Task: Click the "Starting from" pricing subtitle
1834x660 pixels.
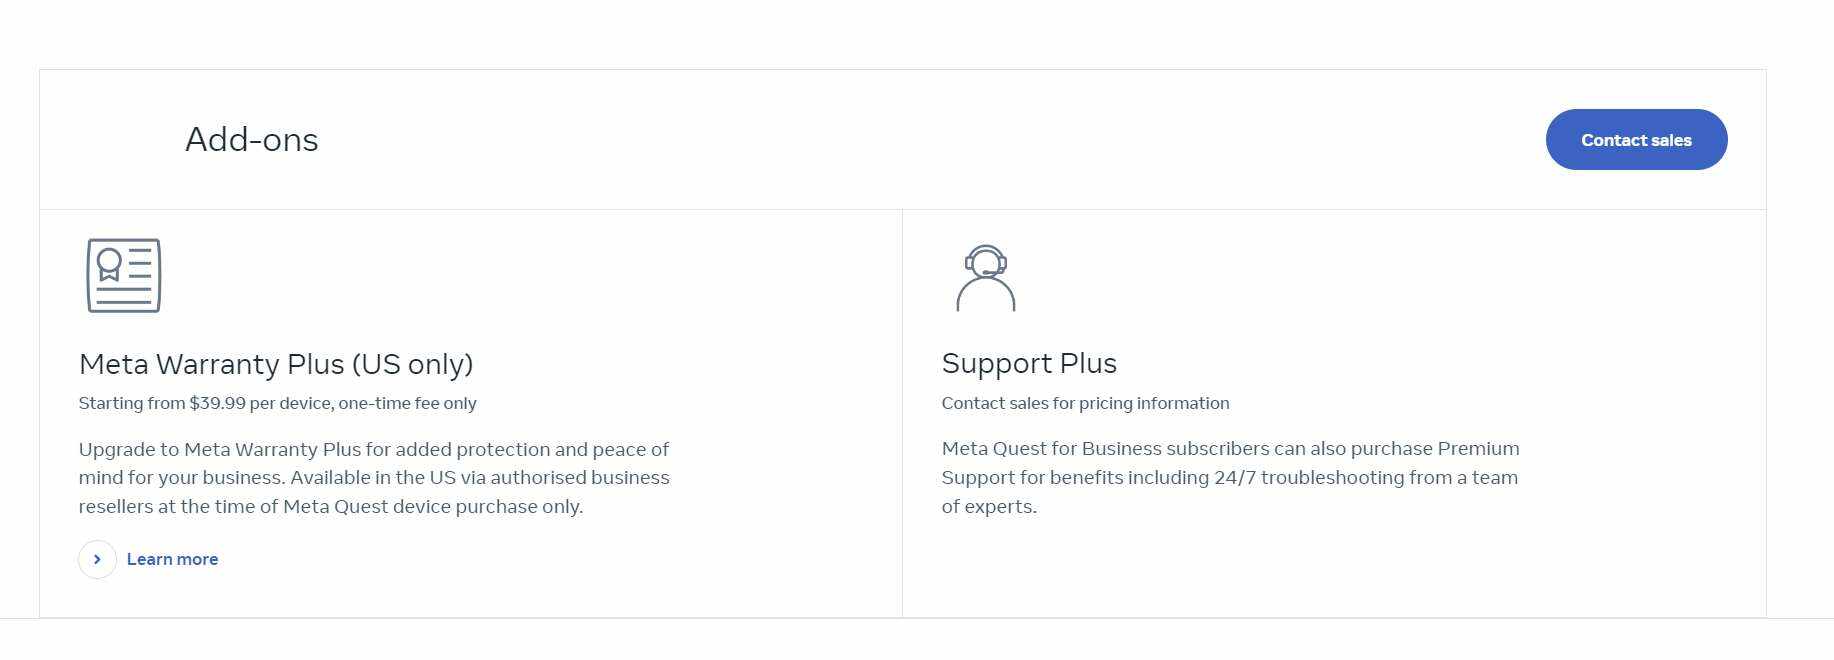Action: pyautogui.click(x=277, y=404)
